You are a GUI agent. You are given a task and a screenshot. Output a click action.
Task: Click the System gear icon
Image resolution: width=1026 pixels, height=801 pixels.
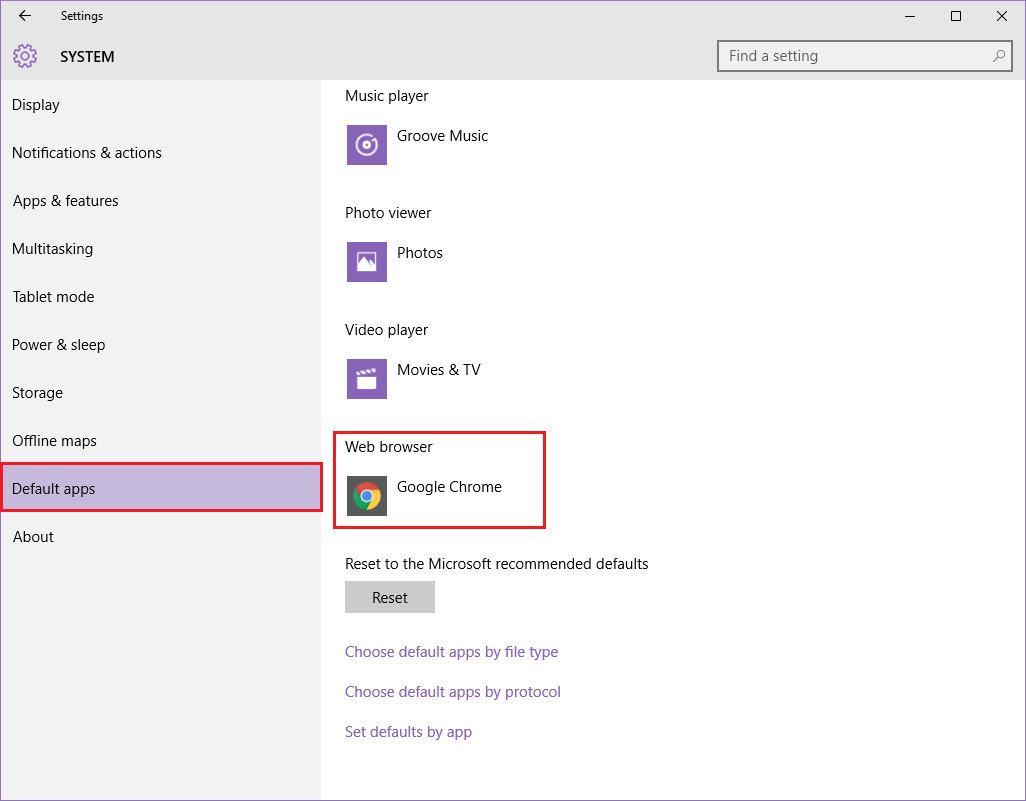coord(25,56)
